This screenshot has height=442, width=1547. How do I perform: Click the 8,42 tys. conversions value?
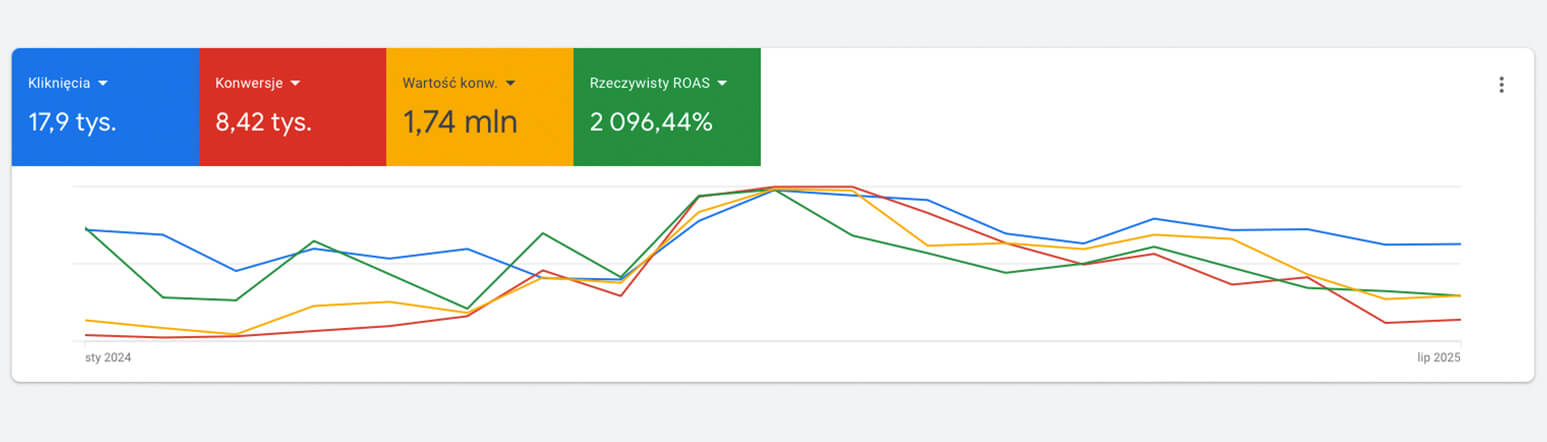263,123
